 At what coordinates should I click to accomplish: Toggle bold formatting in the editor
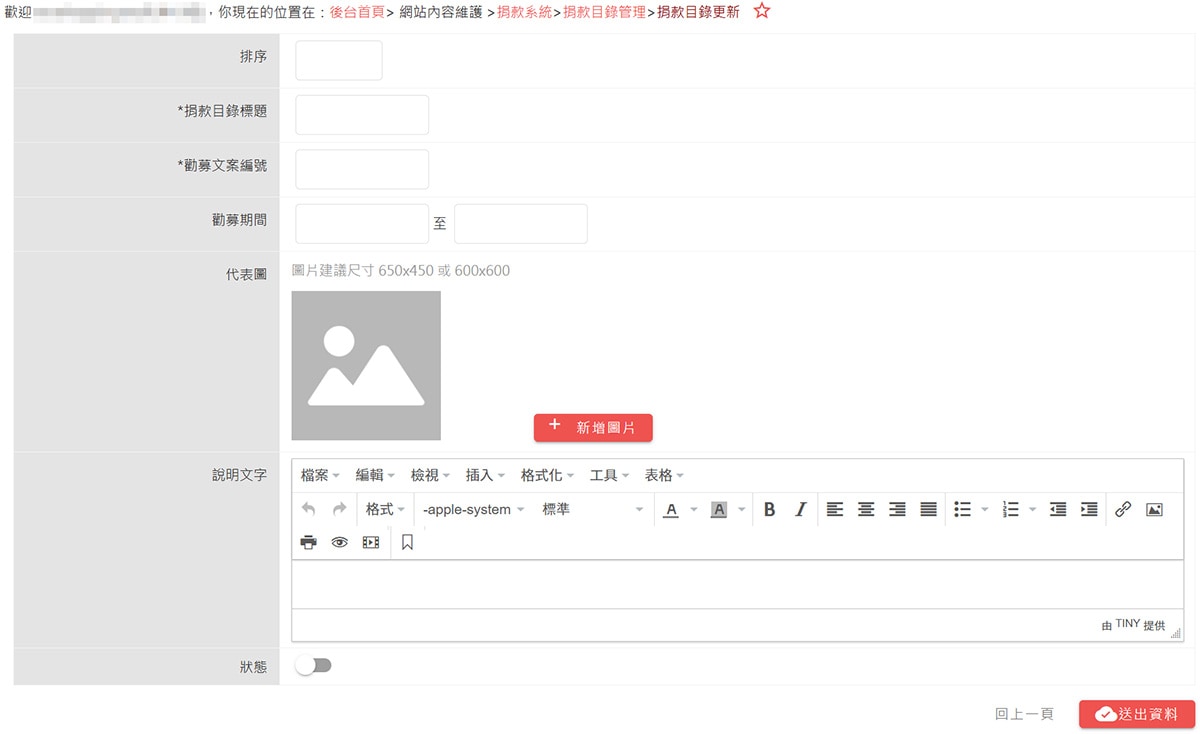click(x=769, y=509)
